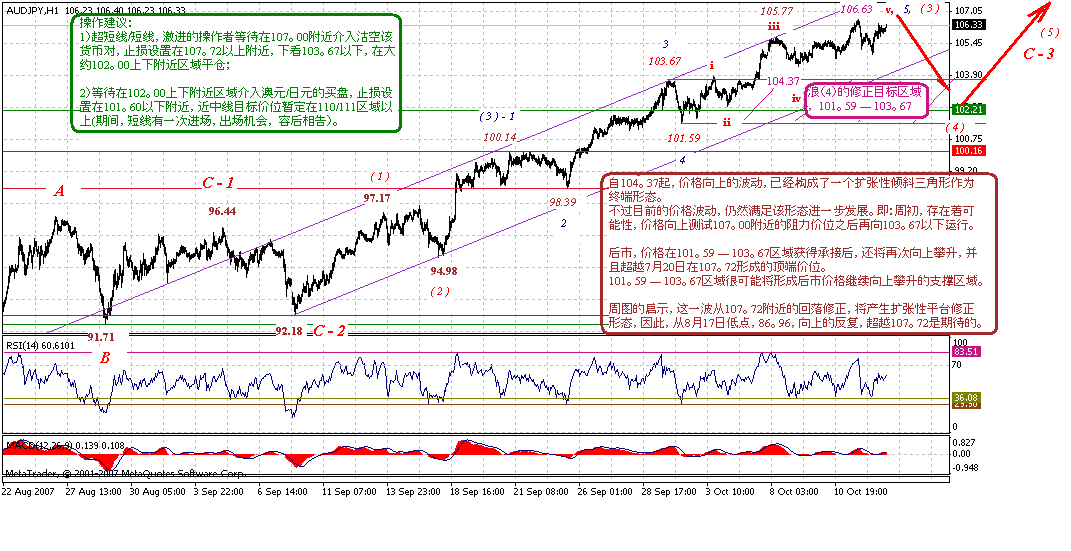This screenshot has width=1071, height=551.
Task: Click the 18 Sep 16:00 time label
Action: click(477, 491)
